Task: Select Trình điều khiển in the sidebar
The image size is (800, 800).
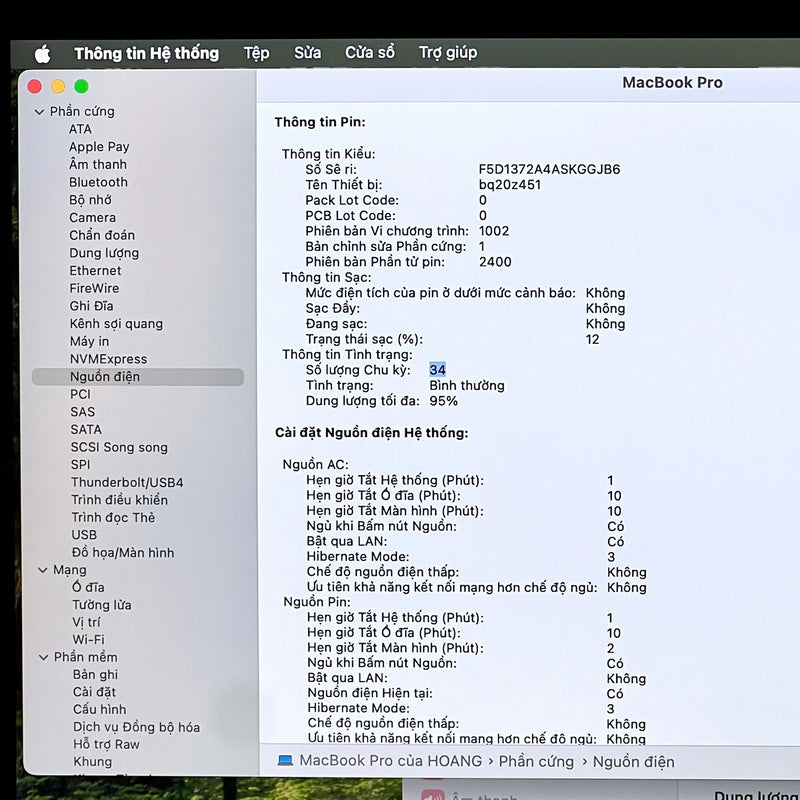Action: point(119,499)
